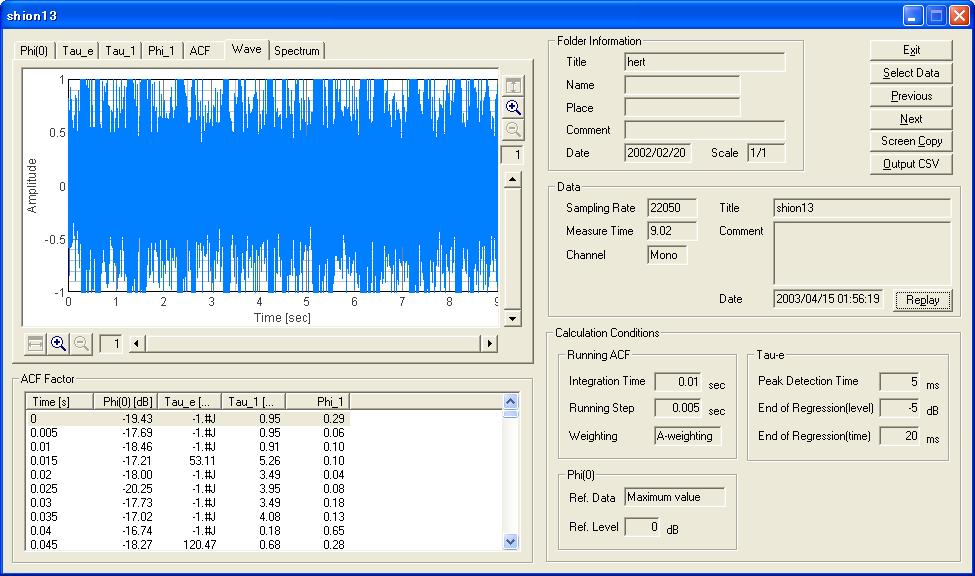Click the vertical fit-to-height icon
Viewport: 975px width, 576px height.
click(513, 86)
